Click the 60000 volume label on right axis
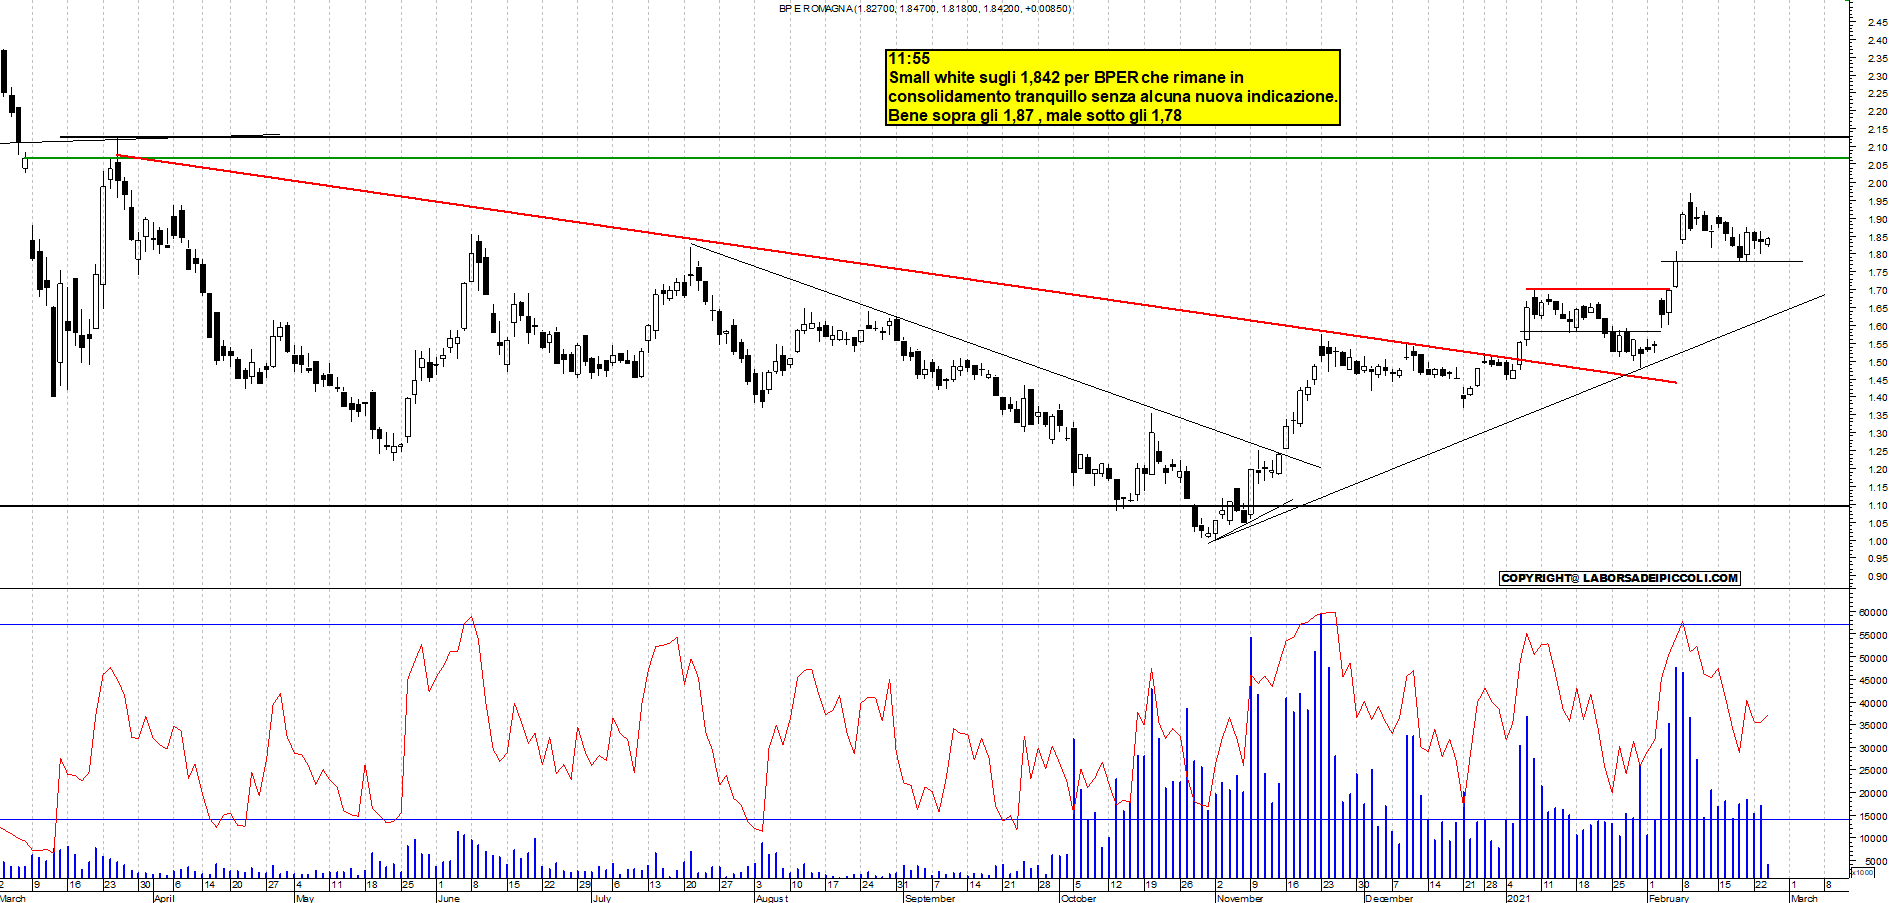This screenshot has width=1890, height=903. (1873, 613)
